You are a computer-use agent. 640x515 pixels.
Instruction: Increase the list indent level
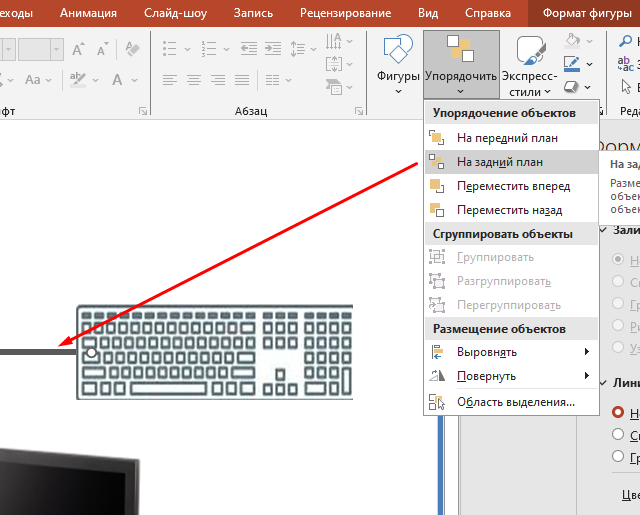click(273, 49)
